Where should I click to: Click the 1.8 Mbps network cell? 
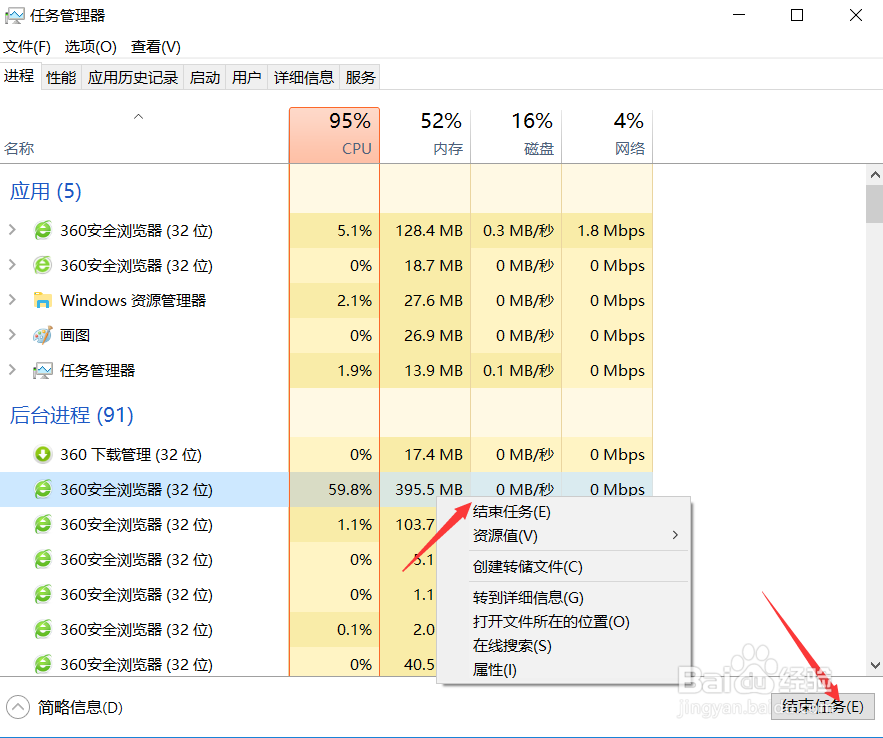[607, 230]
